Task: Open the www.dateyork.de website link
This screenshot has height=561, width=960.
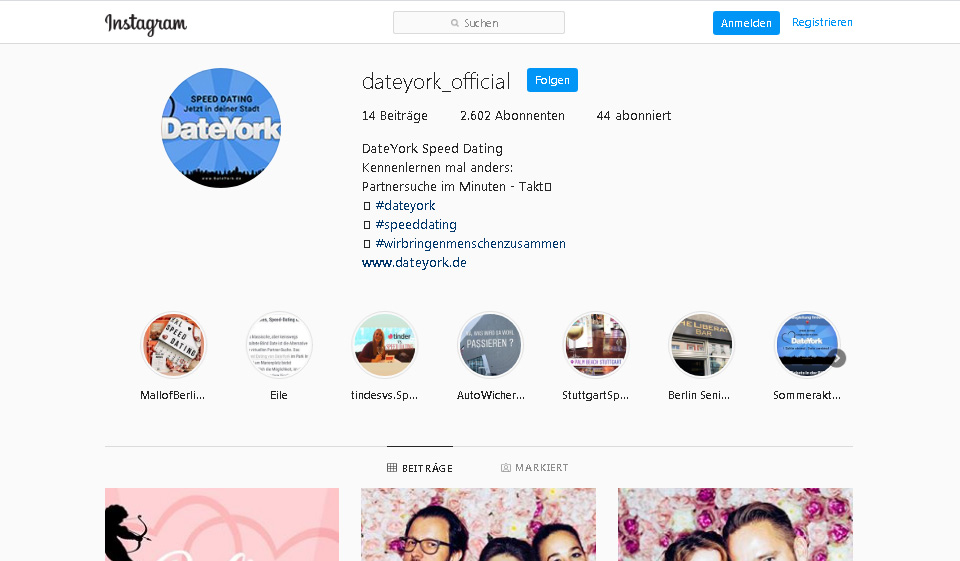Action: [x=414, y=263]
